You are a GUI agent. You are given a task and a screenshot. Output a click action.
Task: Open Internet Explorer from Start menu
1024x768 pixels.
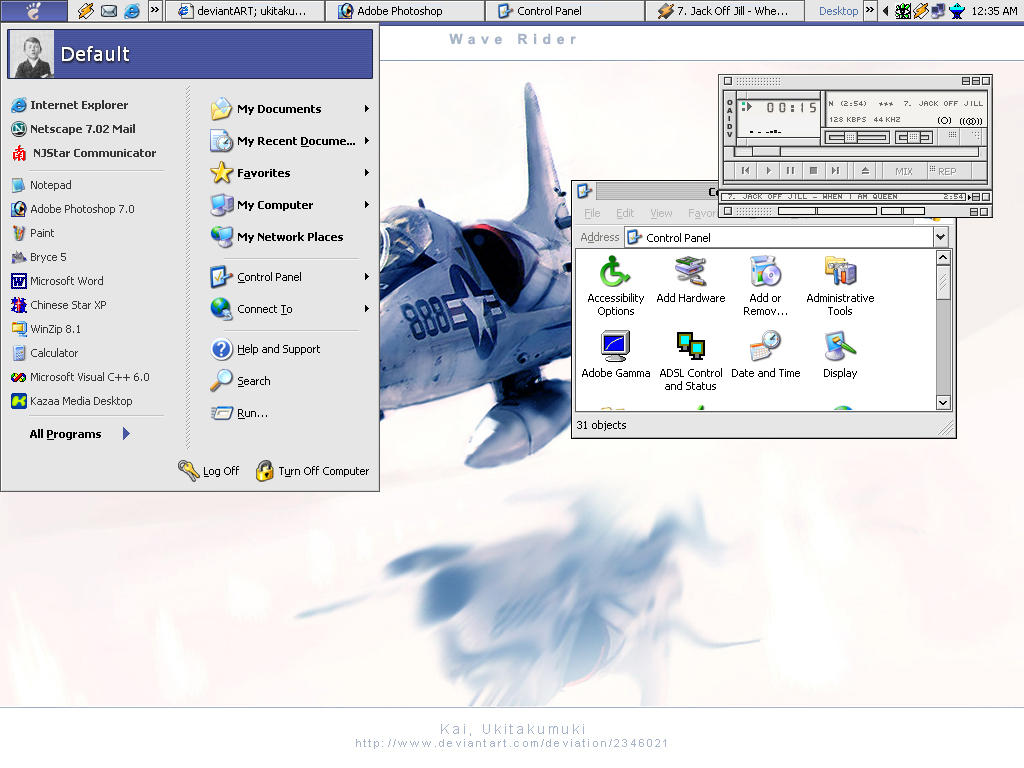[x=70, y=105]
